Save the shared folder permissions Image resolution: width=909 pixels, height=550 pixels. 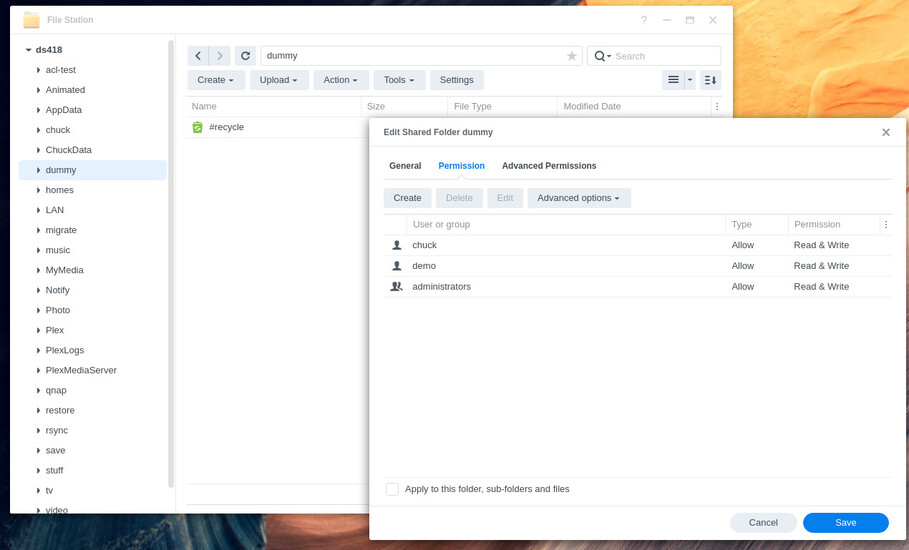click(845, 523)
